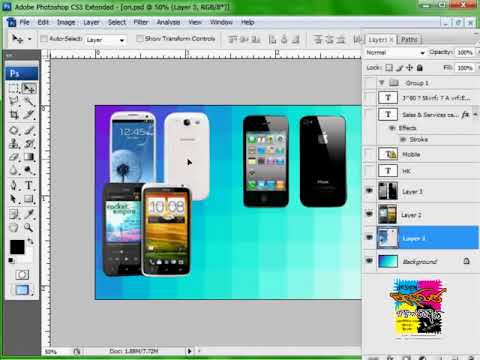Select the Eraser tool
The image size is (480, 360).
pyautogui.click(x=13, y=157)
